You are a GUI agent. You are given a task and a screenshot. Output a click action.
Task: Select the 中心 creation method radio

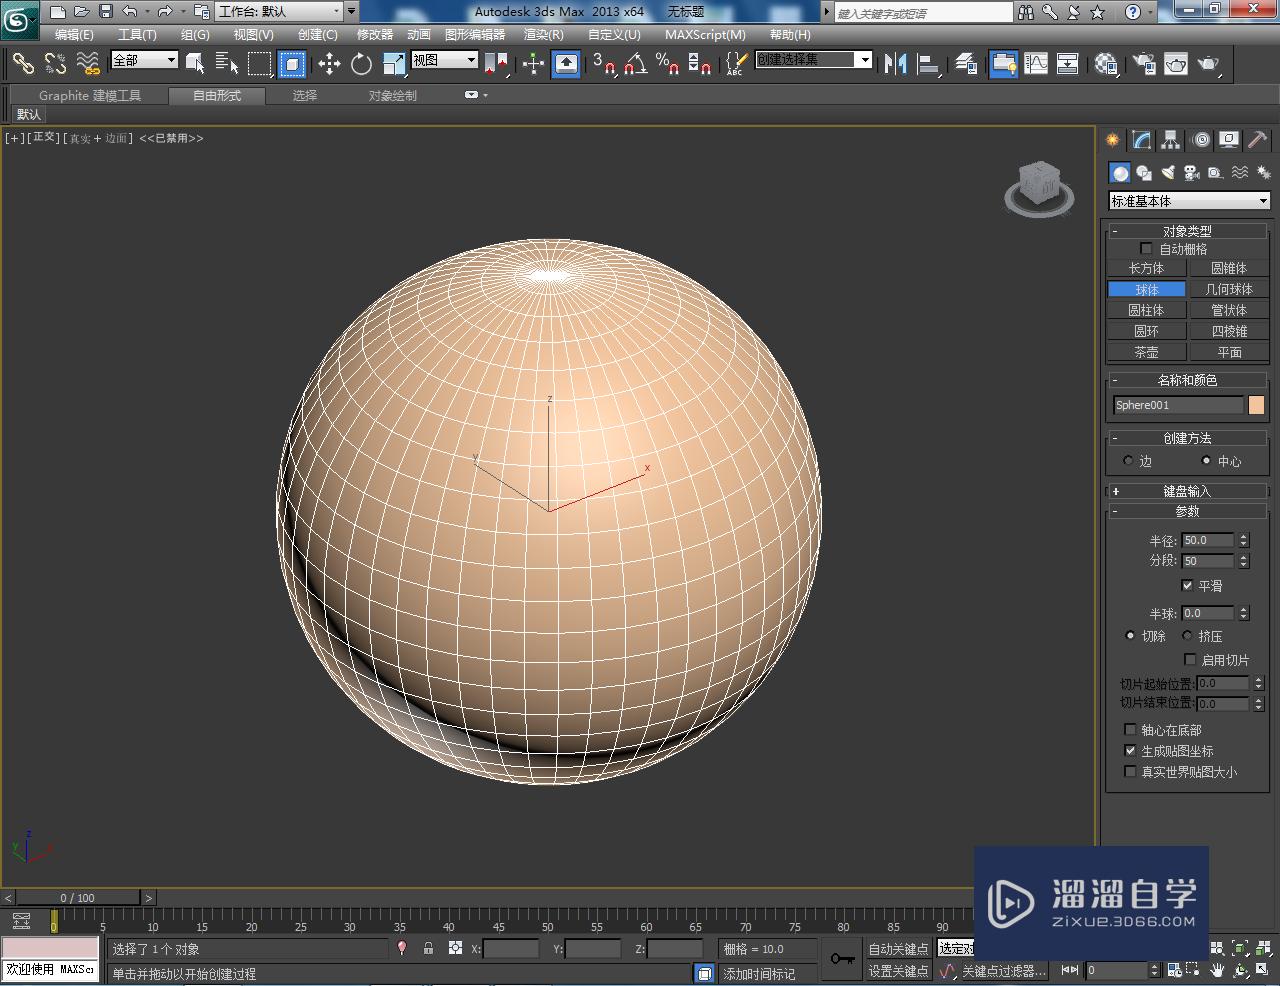tap(1206, 461)
